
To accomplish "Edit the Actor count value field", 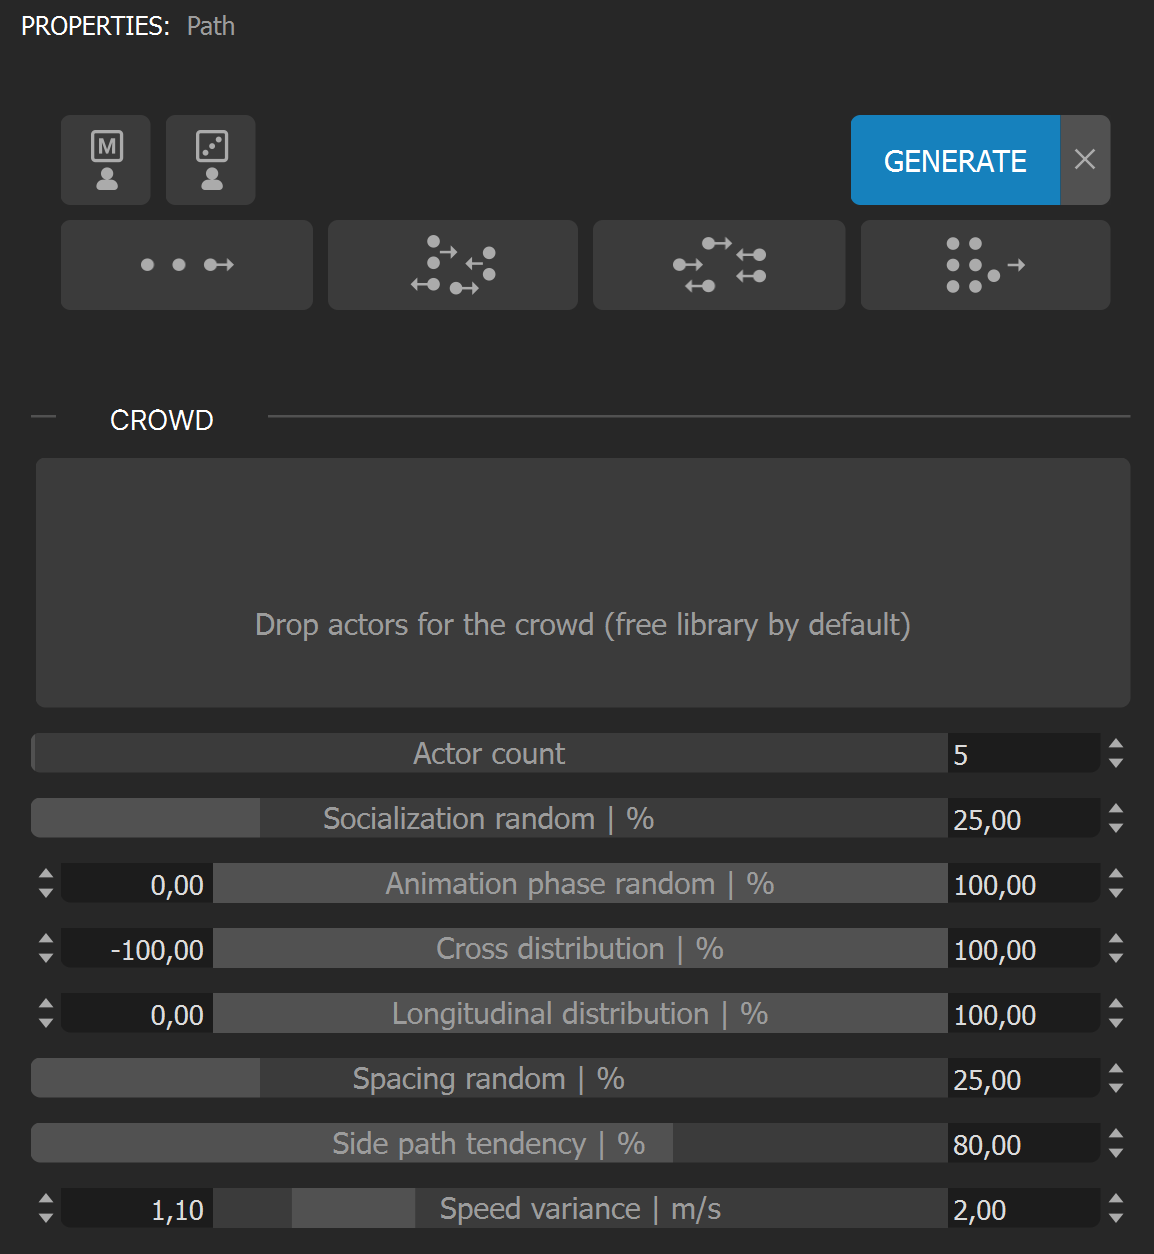I will (1023, 753).
